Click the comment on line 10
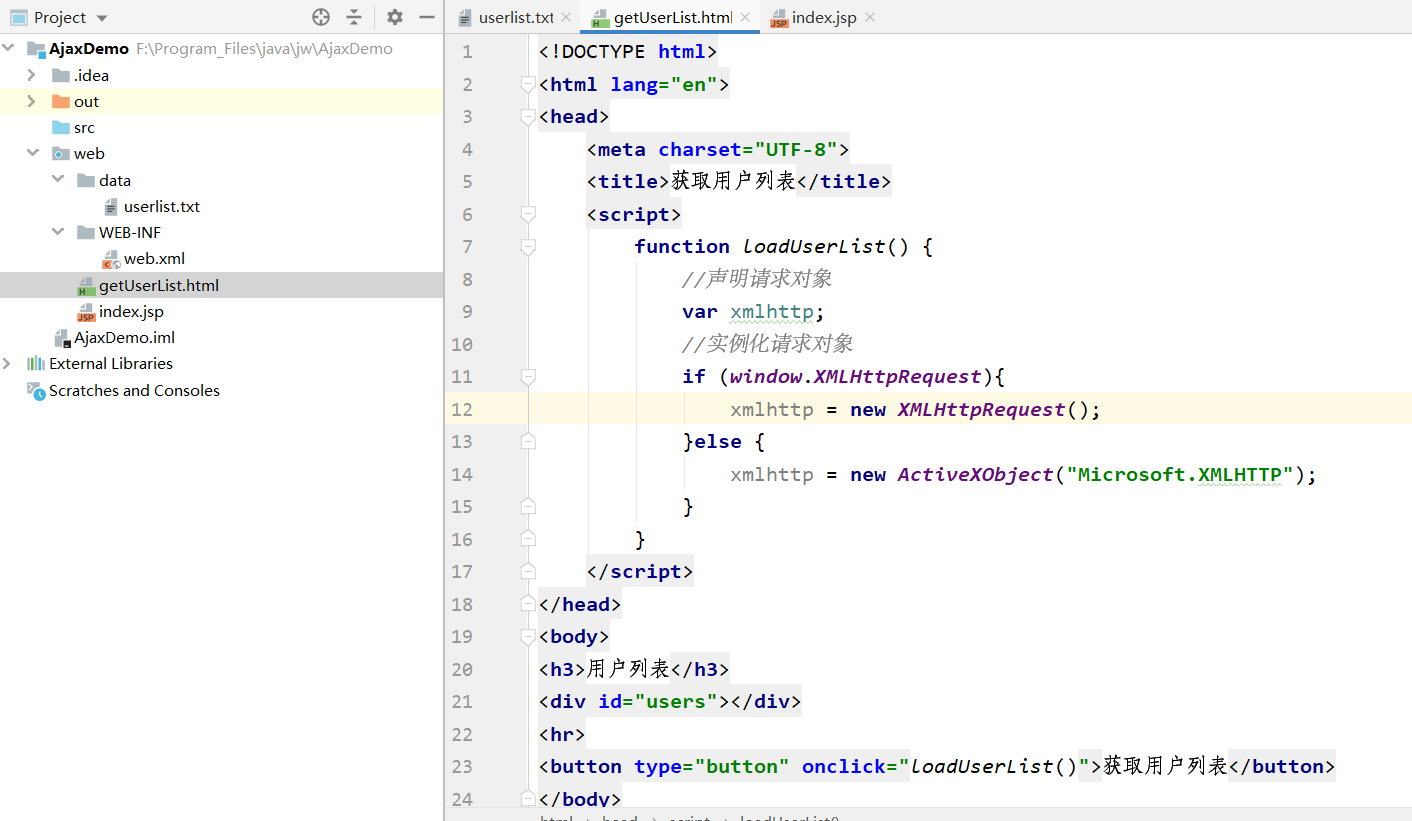 767,344
